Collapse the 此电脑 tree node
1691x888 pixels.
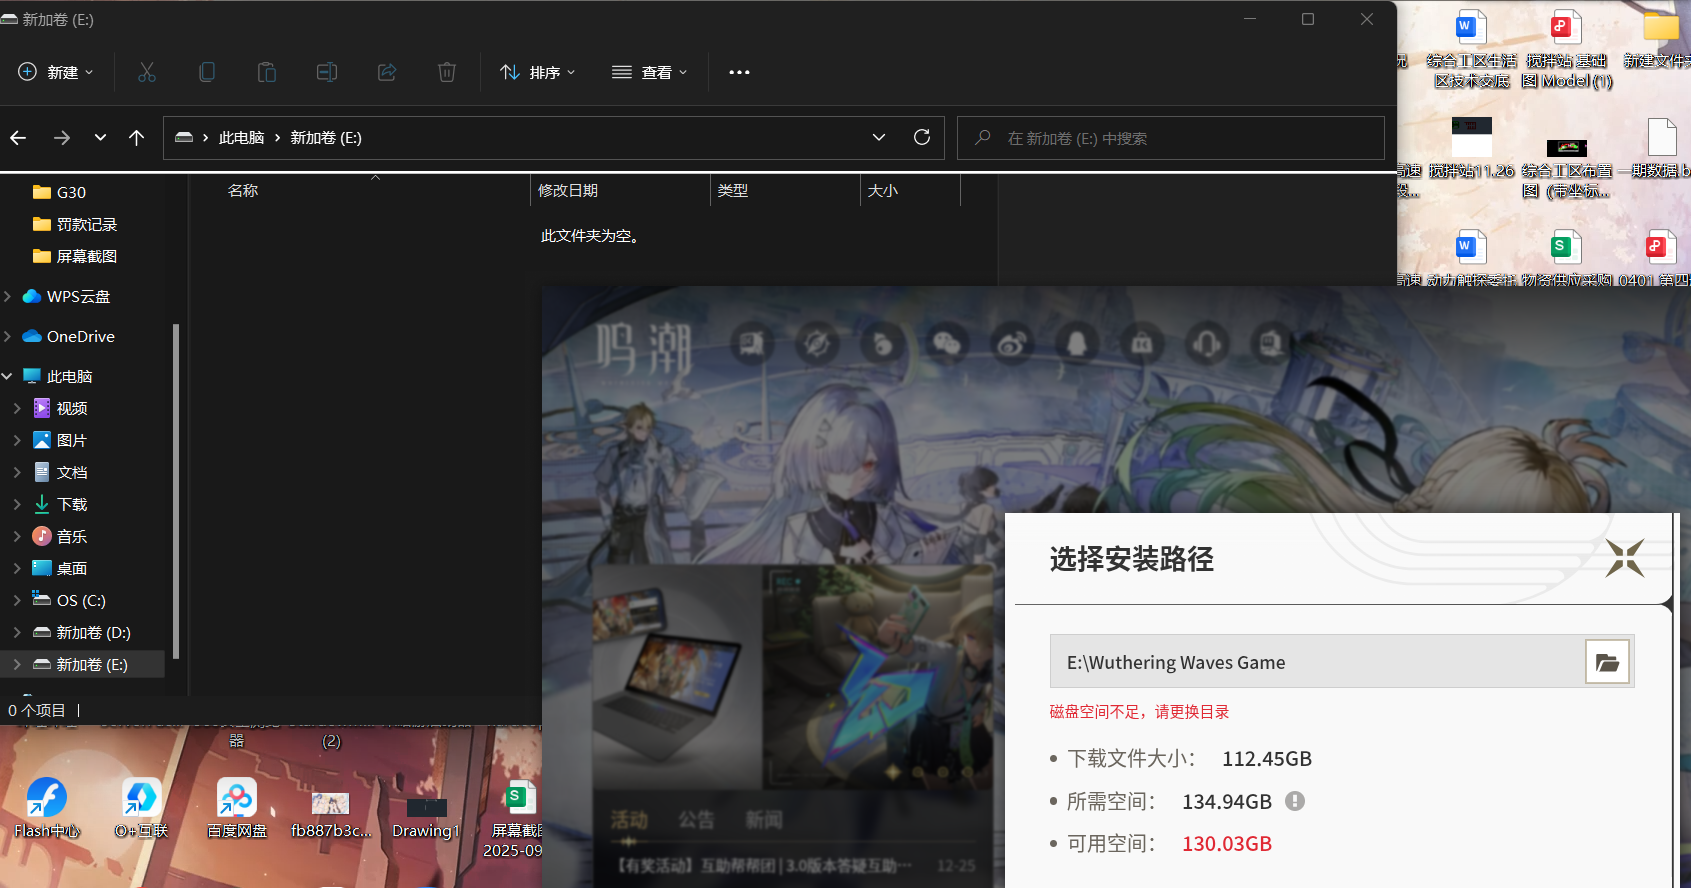(x=7, y=376)
